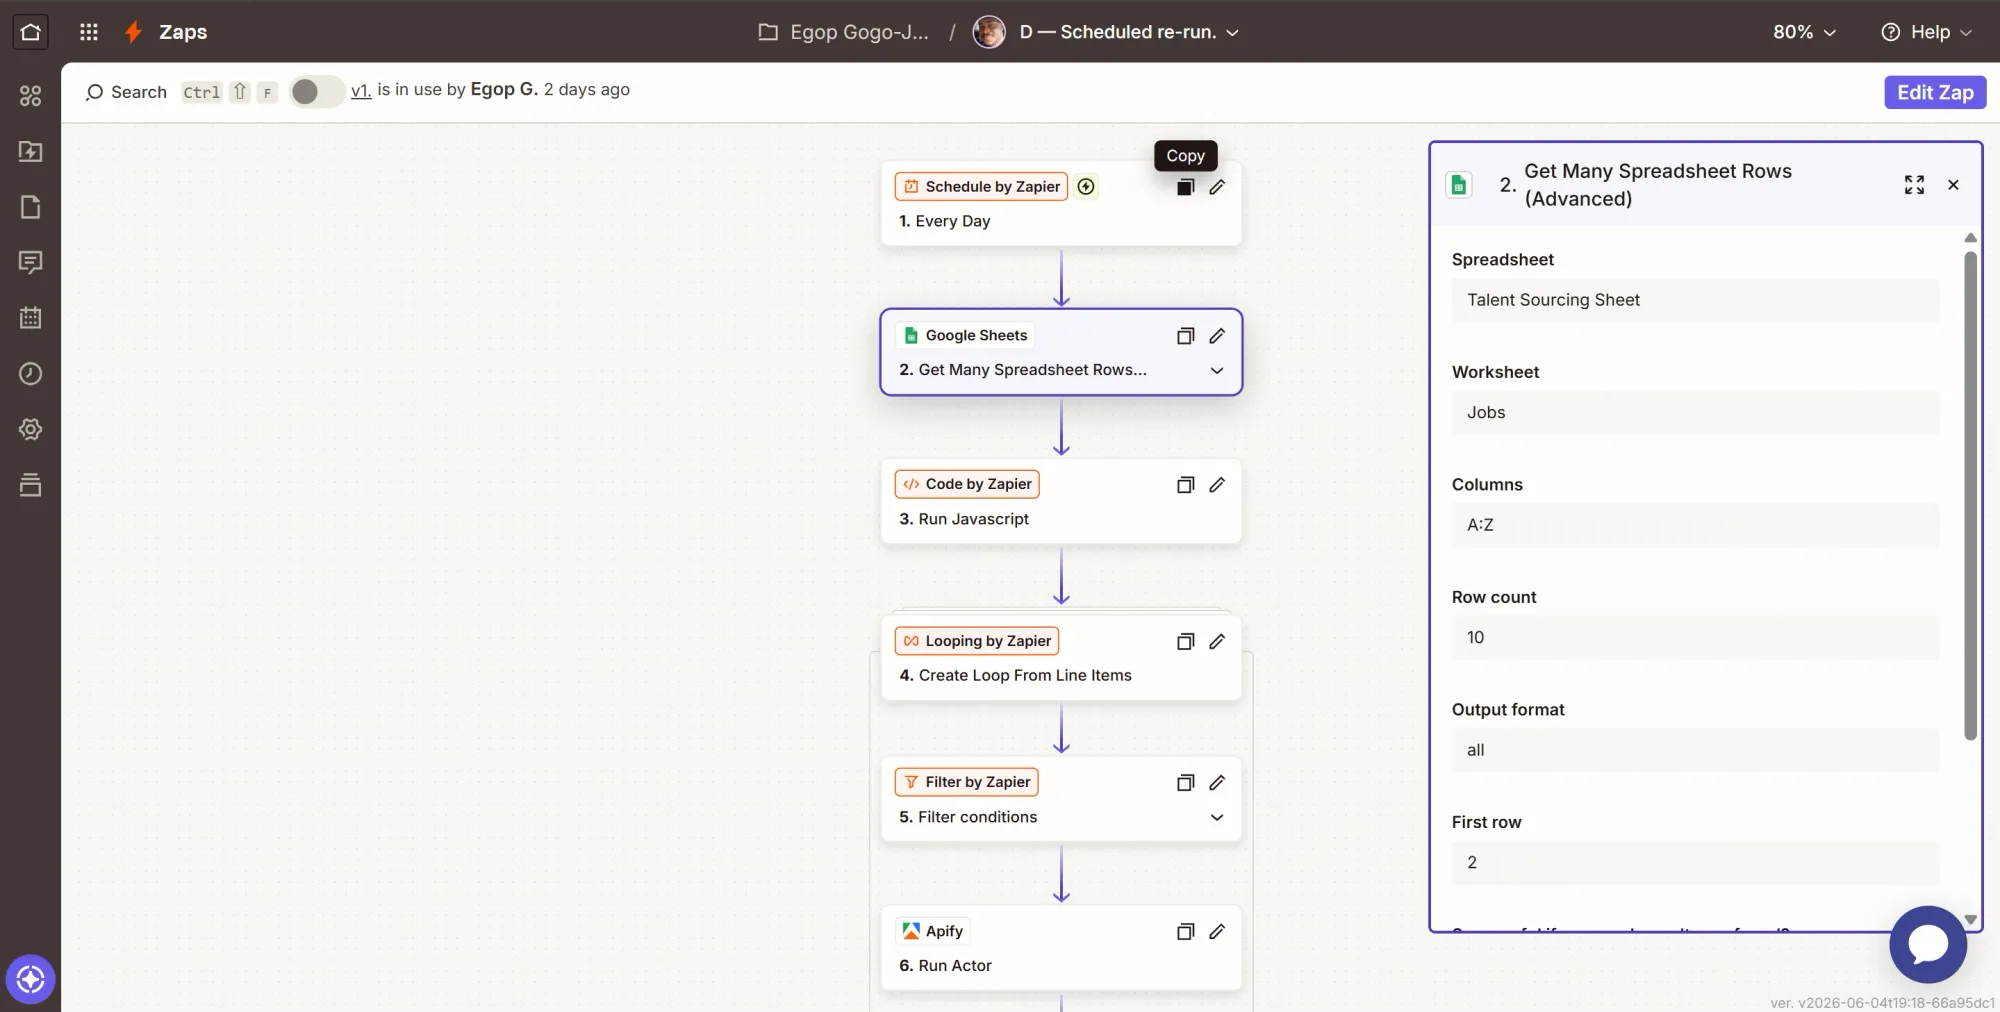The height and width of the screenshot is (1012, 2000).
Task: Click the scroll-up arrow in details panel
Action: click(1970, 238)
